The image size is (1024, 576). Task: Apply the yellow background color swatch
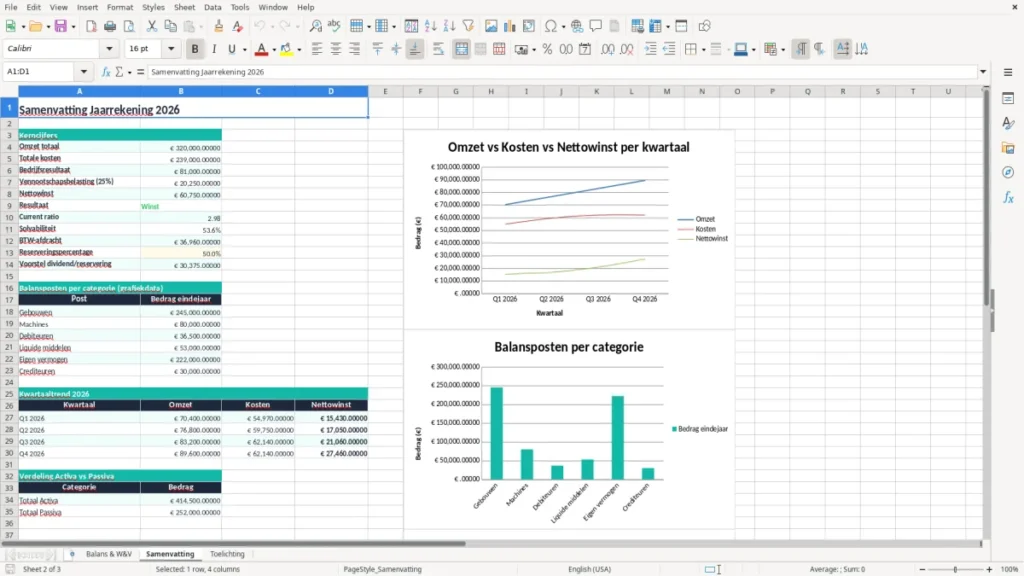click(x=286, y=49)
